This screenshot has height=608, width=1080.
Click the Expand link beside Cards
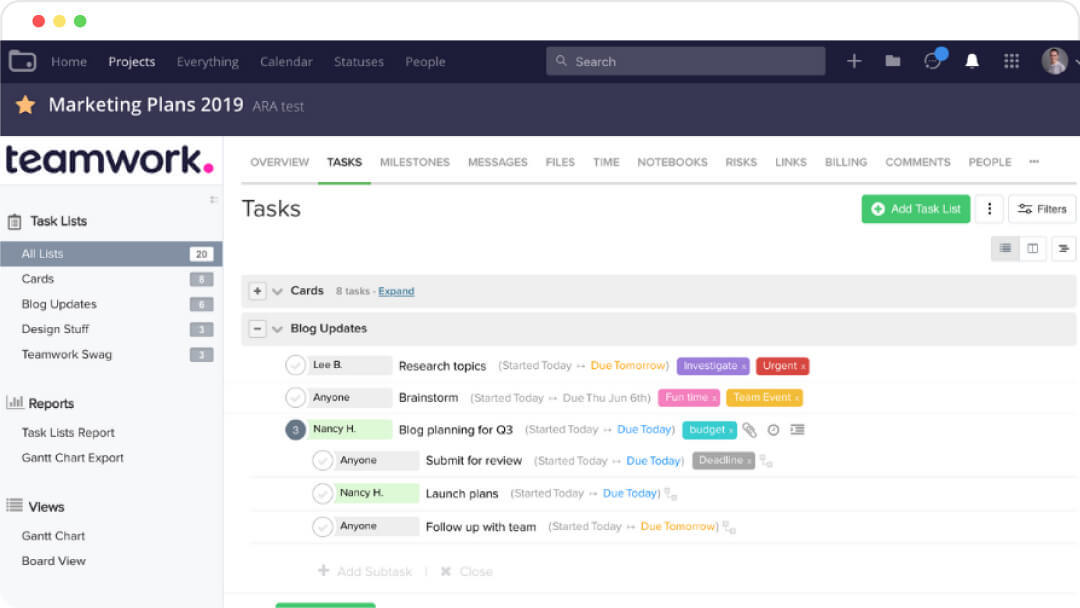click(396, 290)
